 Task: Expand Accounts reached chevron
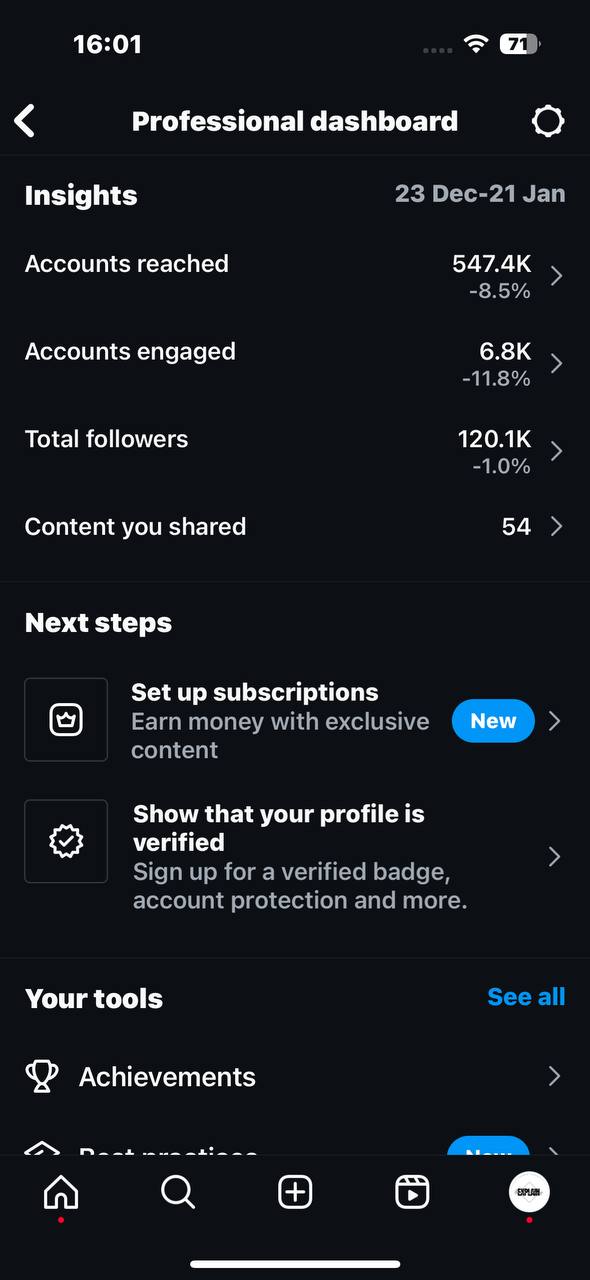point(557,276)
